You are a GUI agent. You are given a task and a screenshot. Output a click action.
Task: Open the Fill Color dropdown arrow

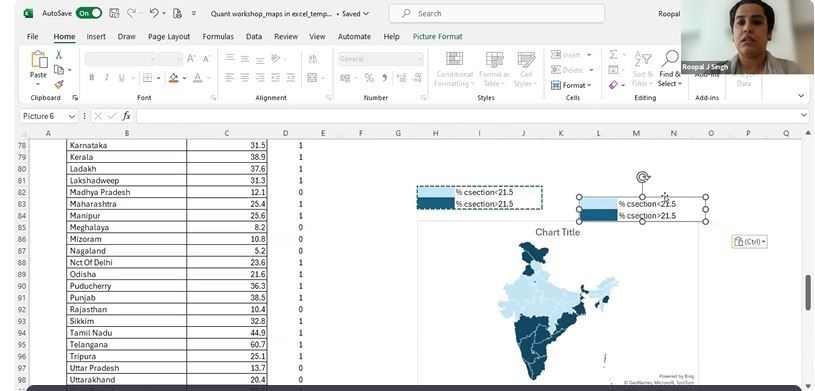[184, 78]
